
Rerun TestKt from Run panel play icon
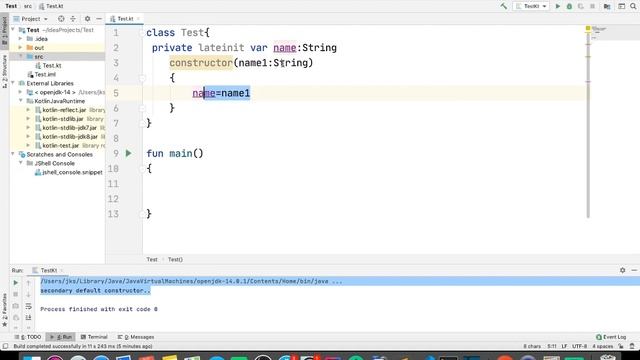tap(16, 282)
